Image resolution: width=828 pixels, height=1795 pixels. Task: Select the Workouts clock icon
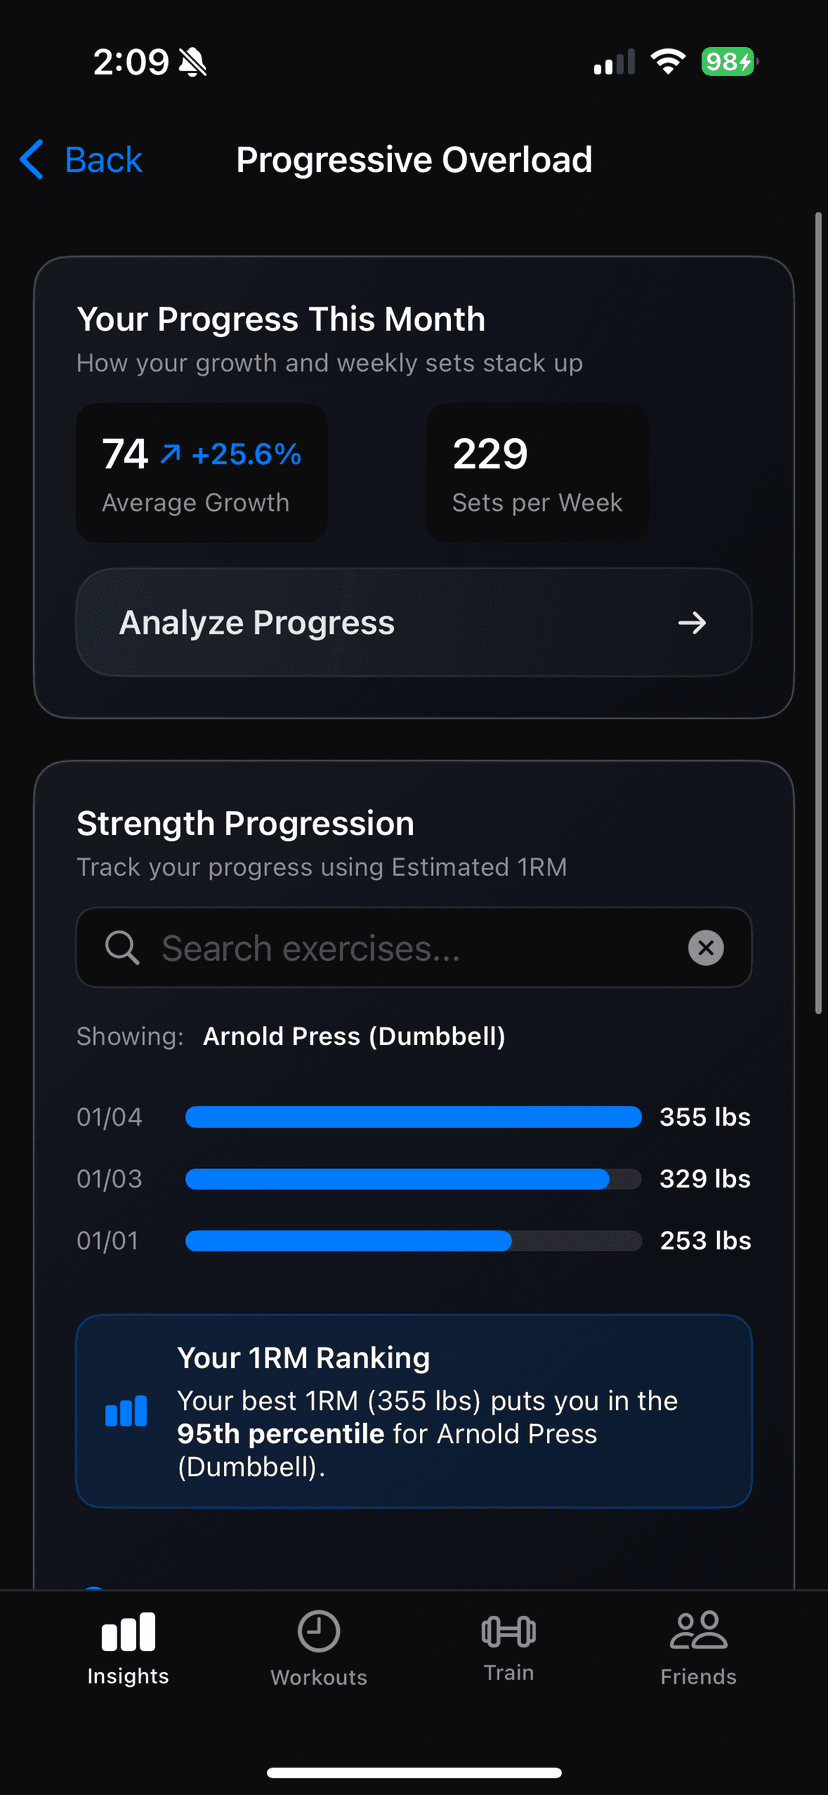point(318,1630)
